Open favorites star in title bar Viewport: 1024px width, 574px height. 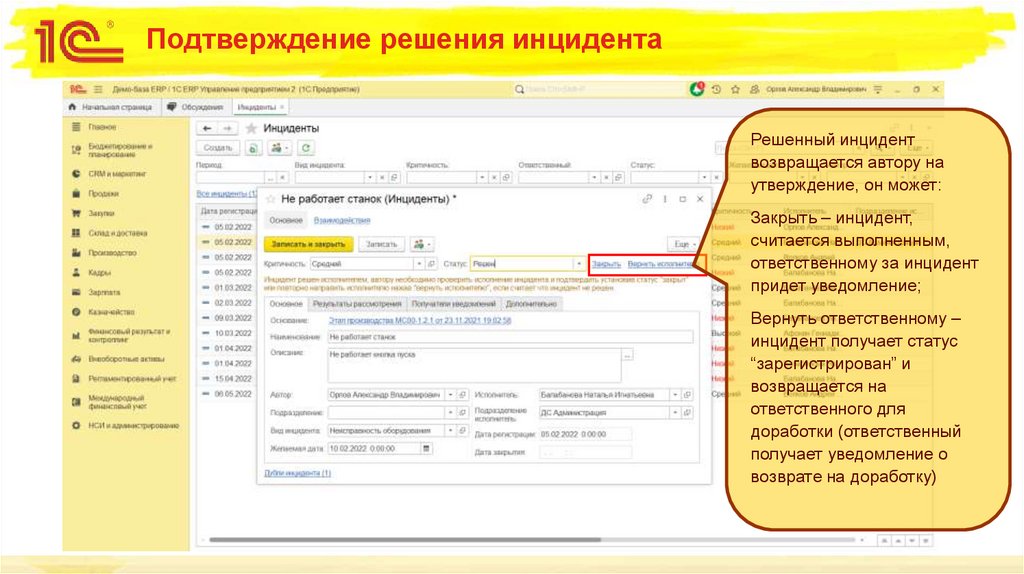(x=735, y=89)
